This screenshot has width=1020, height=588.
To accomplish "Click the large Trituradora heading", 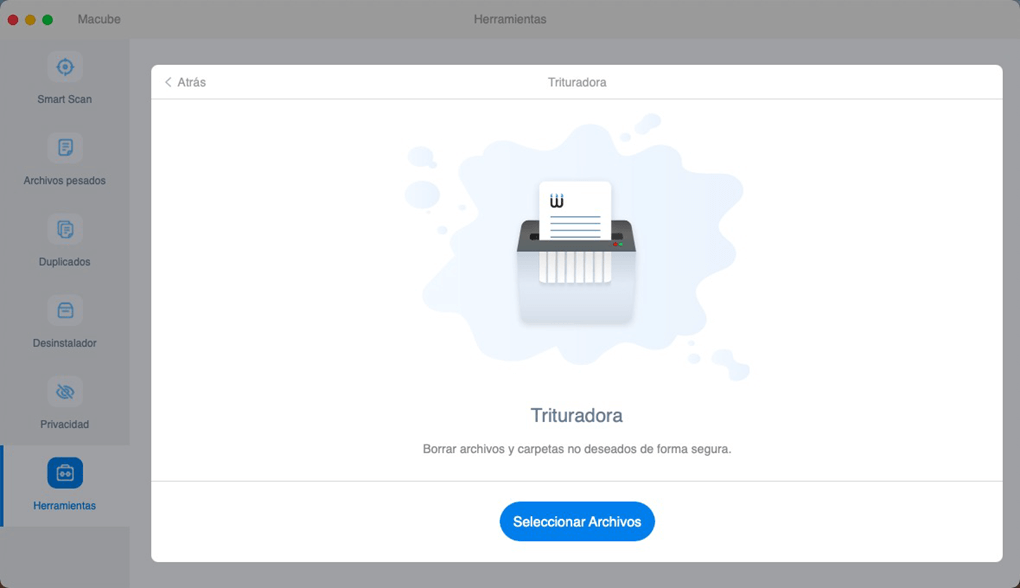I will (576, 415).
